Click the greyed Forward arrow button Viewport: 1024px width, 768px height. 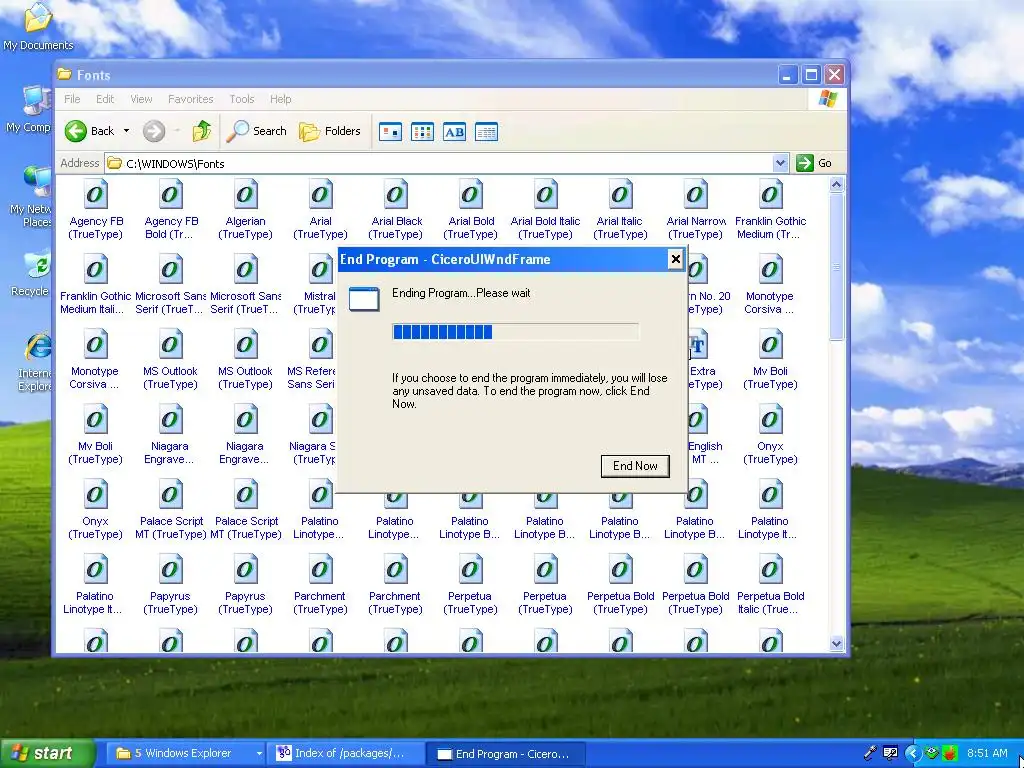154,131
